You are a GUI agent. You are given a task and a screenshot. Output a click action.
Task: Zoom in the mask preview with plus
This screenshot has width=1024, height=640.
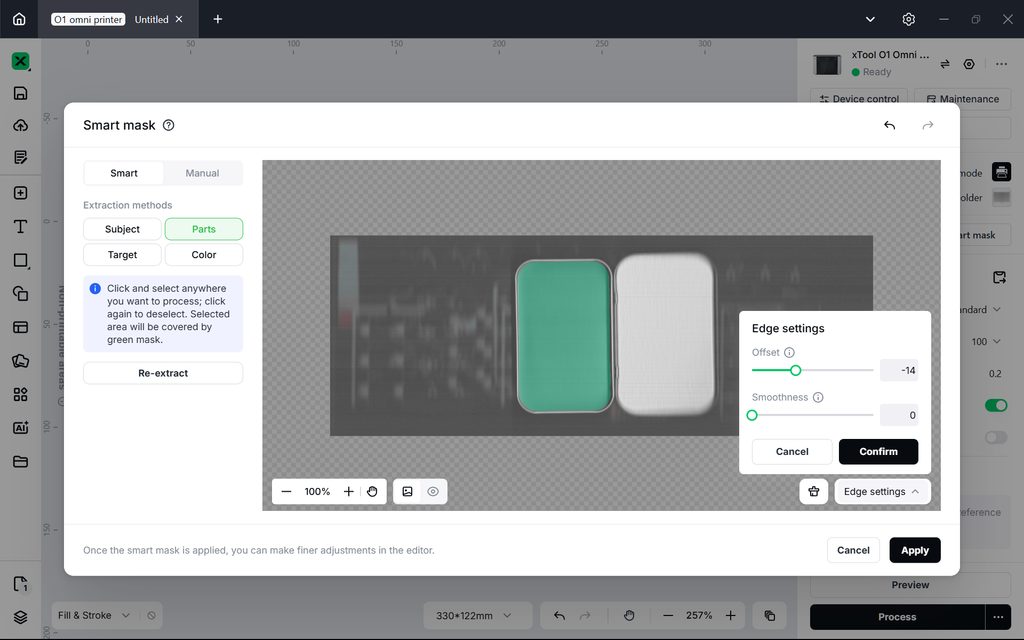click(x=349, y=492)
